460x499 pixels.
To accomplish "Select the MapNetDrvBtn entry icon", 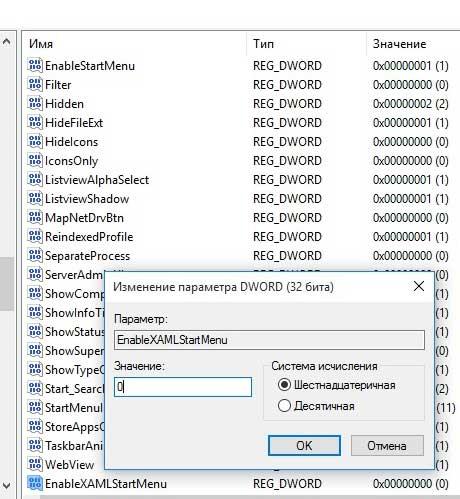I will (x=35, y=217).
